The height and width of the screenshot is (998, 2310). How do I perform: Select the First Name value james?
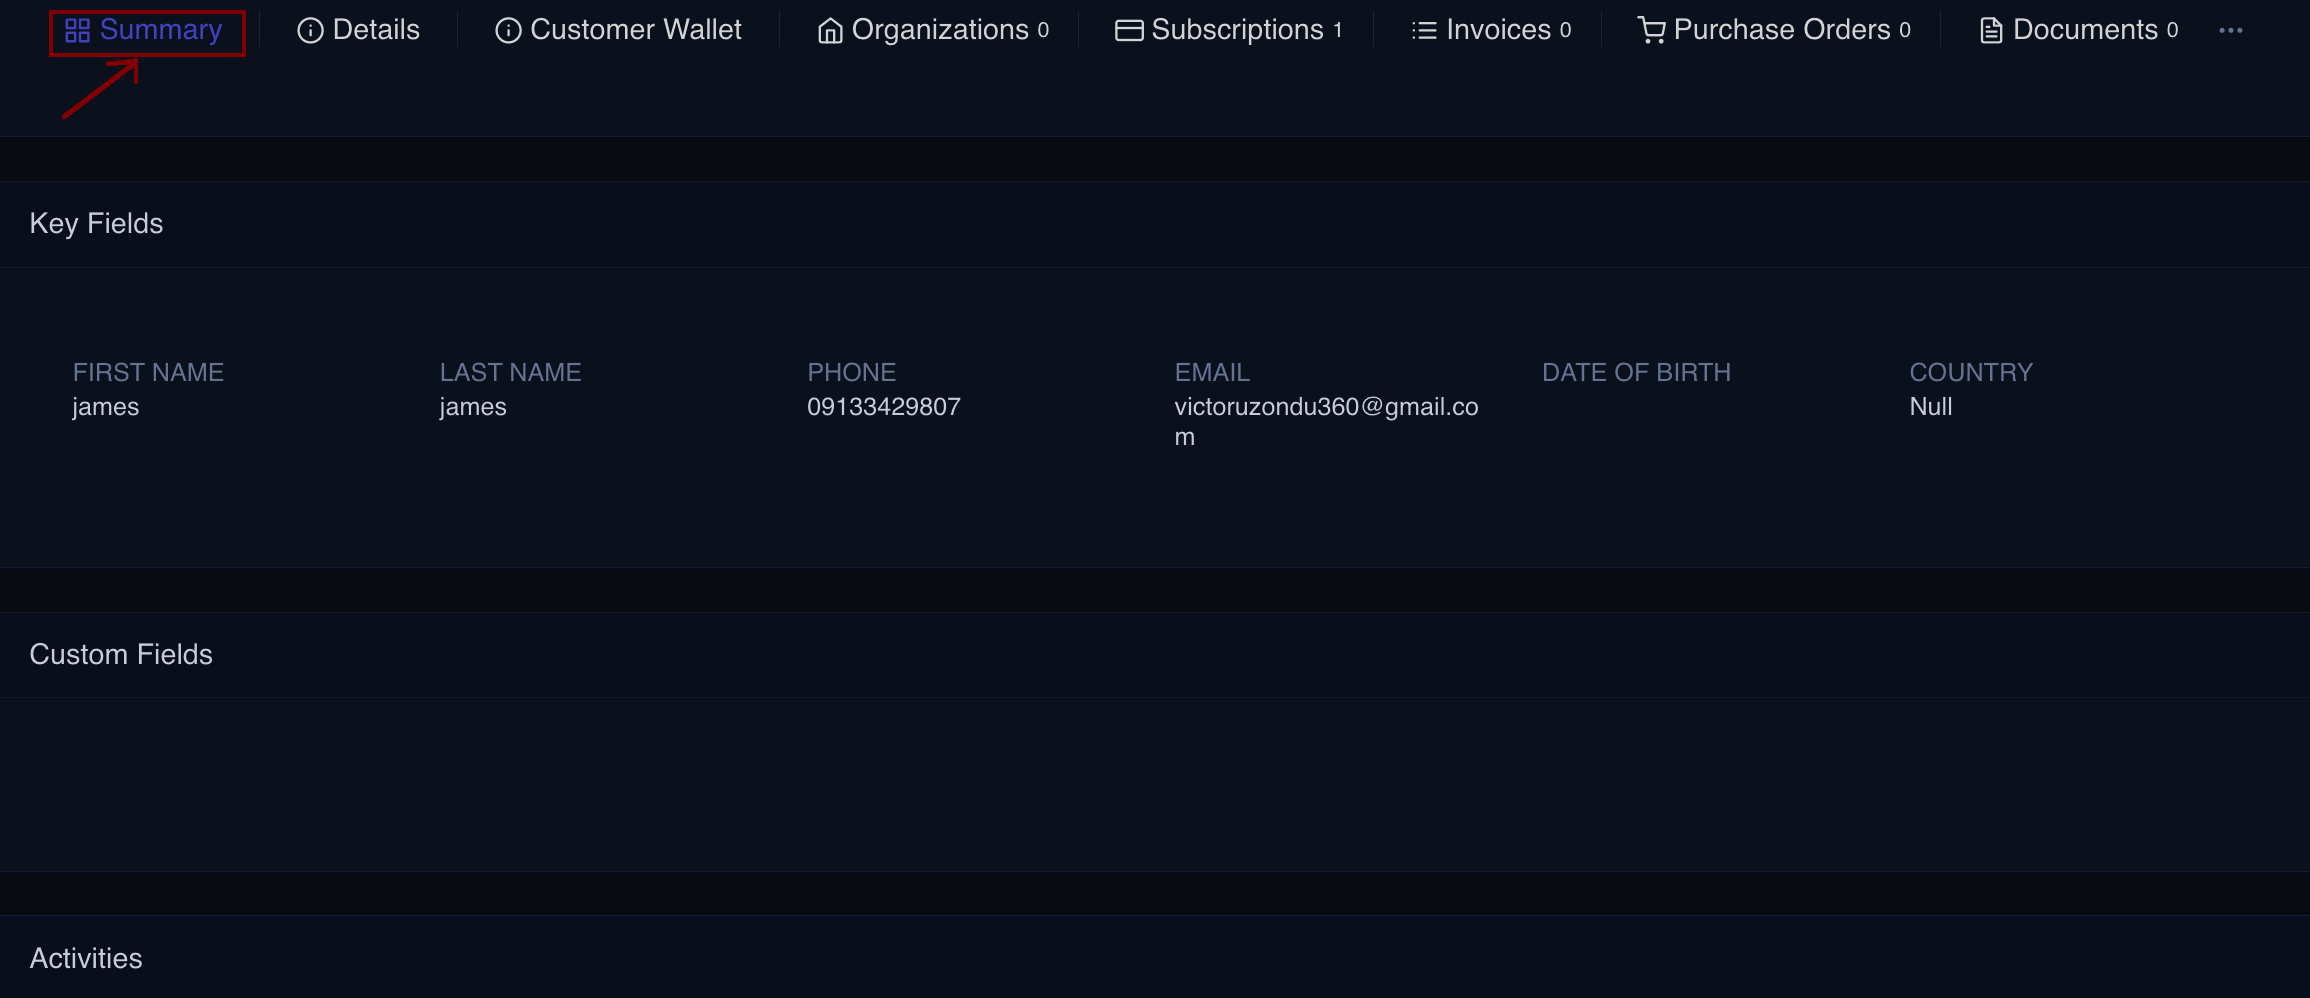pyautogui.click(x=106, y=407)
